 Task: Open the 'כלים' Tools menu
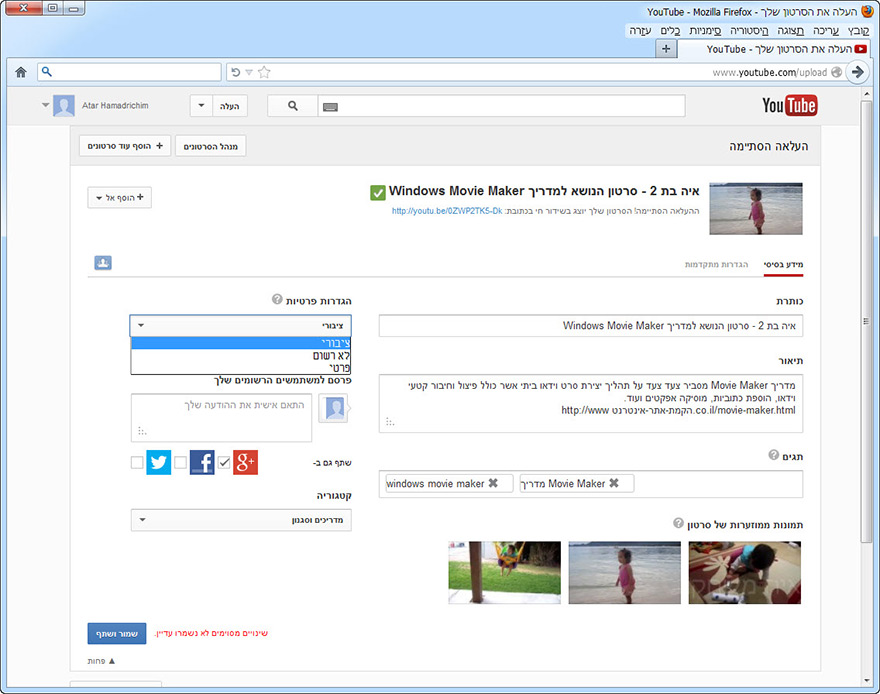pos(670,30)
